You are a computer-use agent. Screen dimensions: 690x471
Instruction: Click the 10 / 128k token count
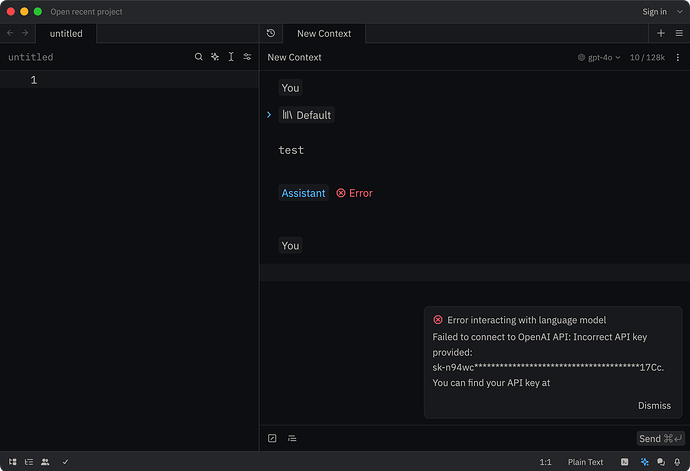click(647, 57)
